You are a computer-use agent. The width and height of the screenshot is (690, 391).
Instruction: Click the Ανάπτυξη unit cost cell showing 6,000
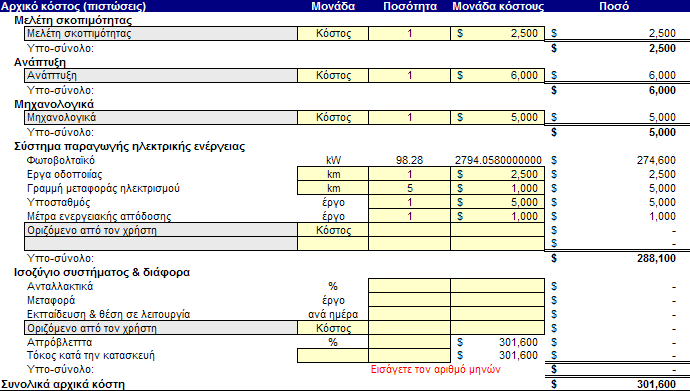click(497, 76)
